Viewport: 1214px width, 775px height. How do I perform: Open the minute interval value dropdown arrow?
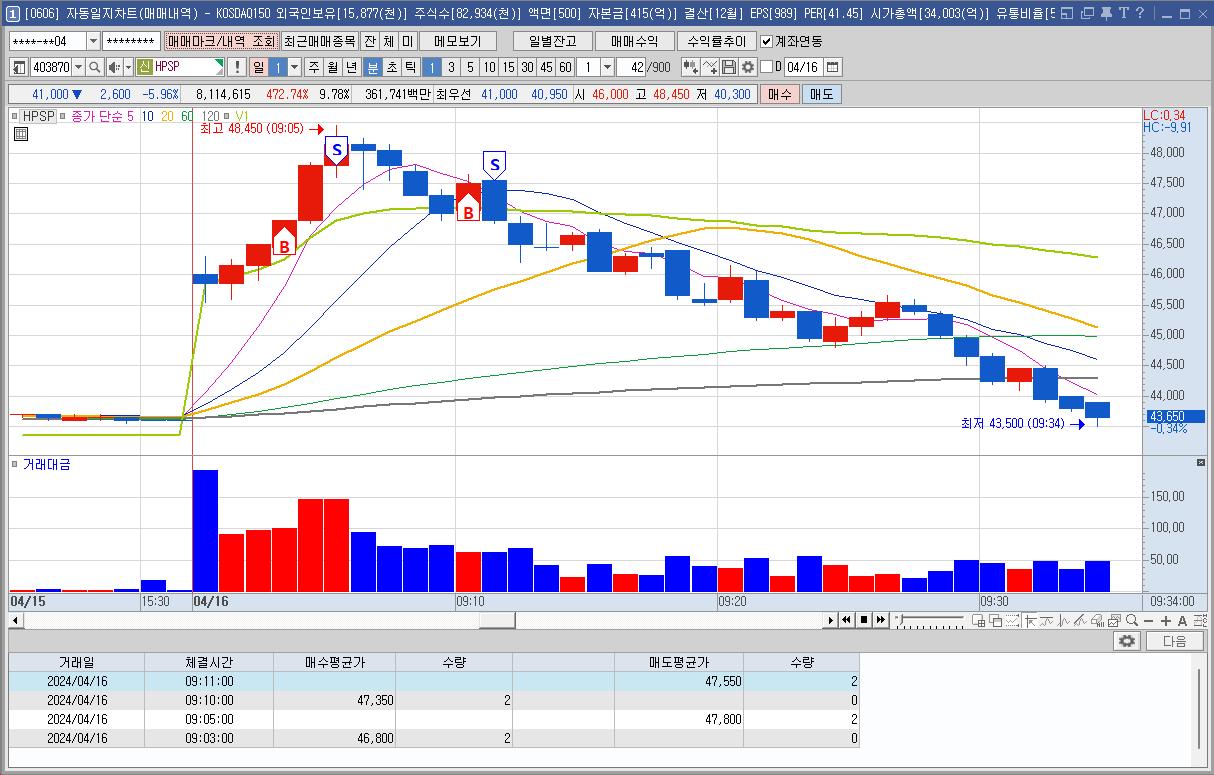(607, 67)
